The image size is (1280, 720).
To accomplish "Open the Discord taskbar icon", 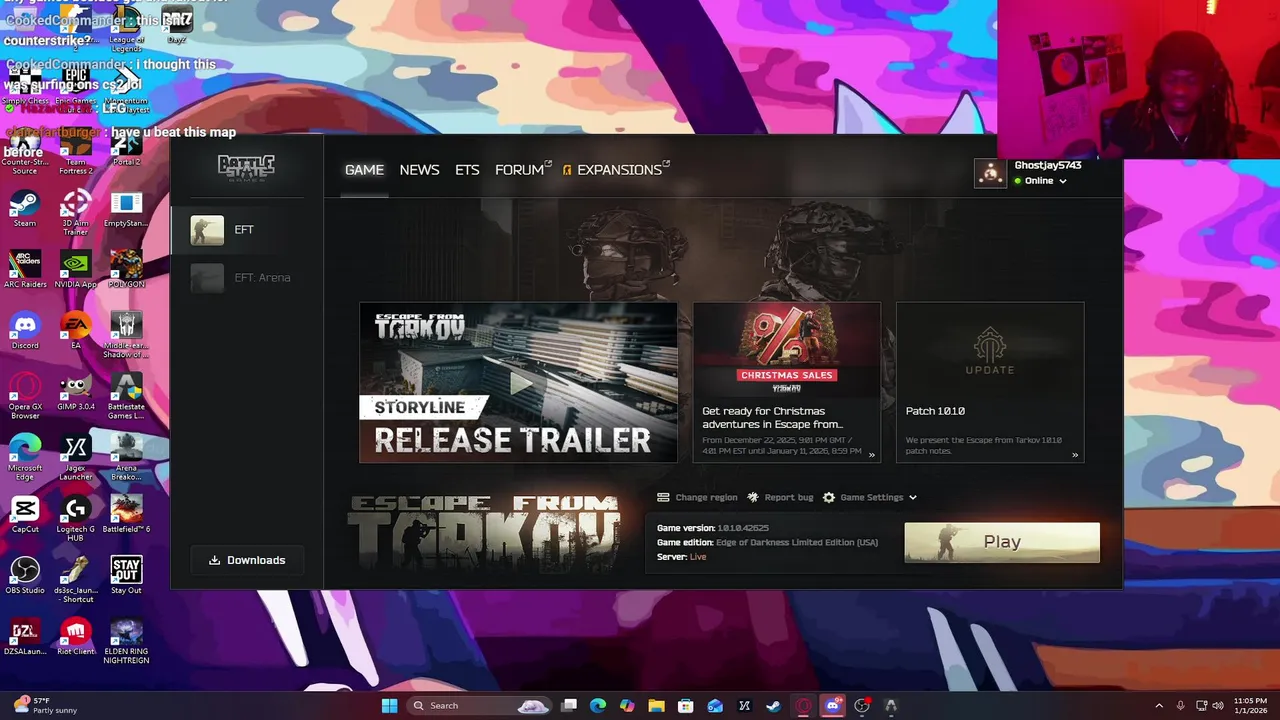I will [x=832, y=705].
